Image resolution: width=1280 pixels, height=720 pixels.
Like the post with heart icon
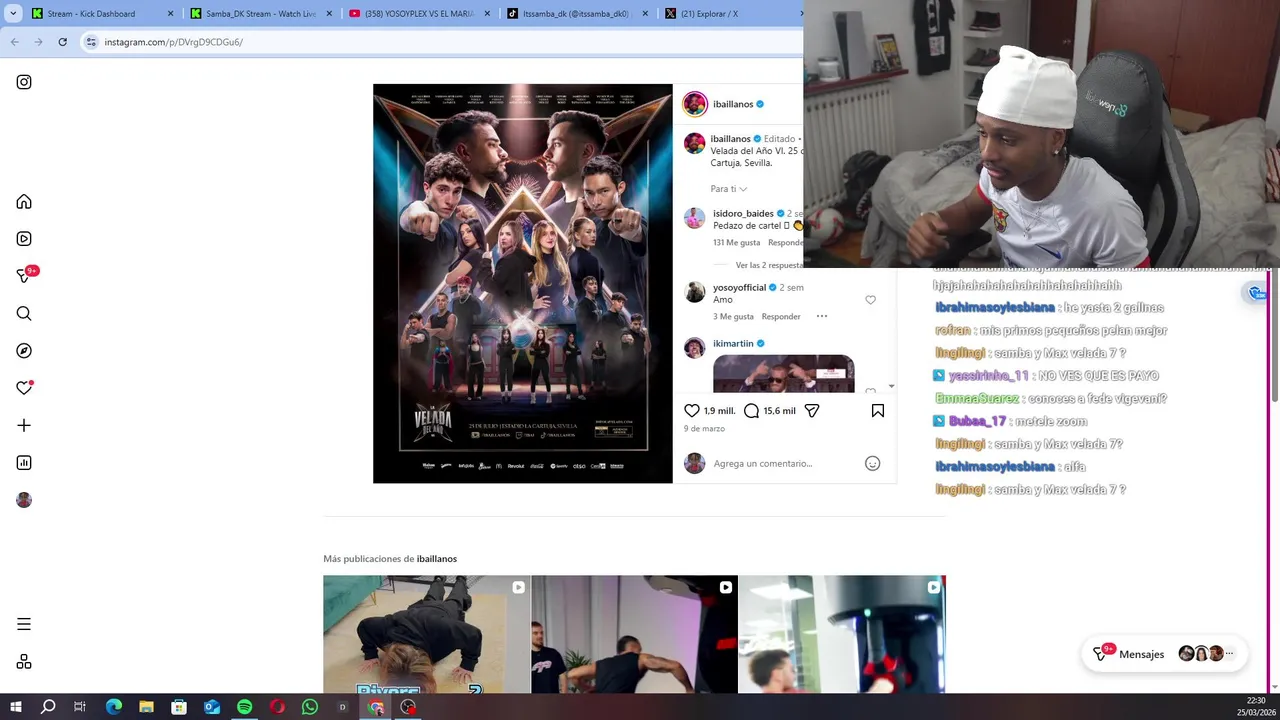692,410
